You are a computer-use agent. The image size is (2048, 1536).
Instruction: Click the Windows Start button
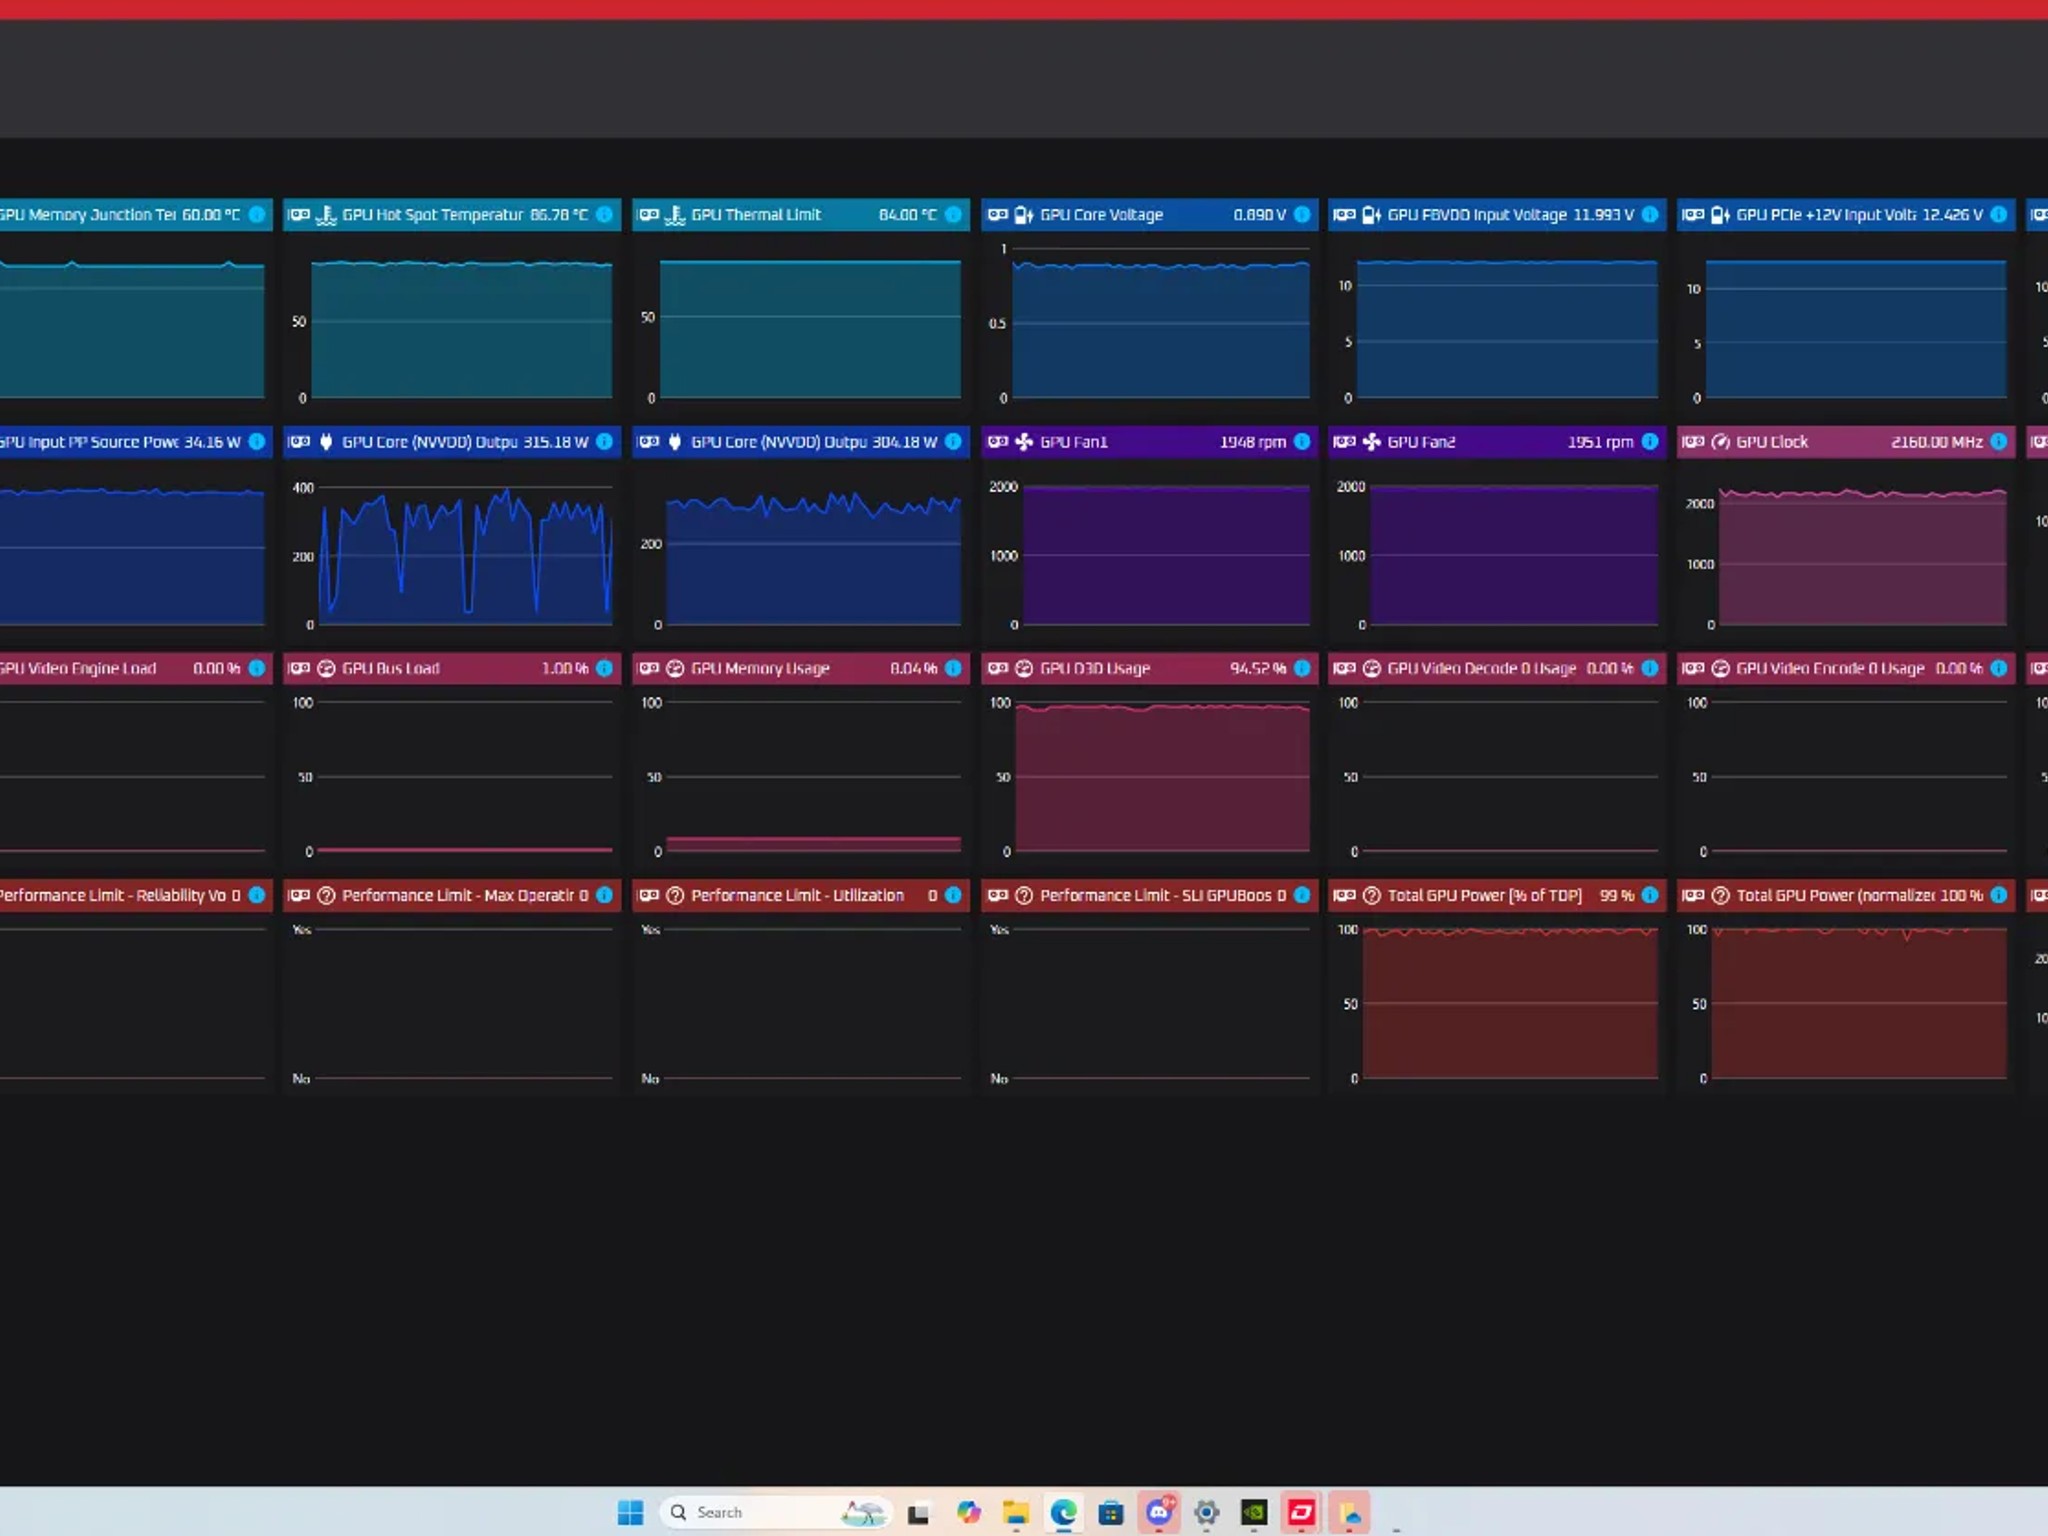pos(630,1512)
